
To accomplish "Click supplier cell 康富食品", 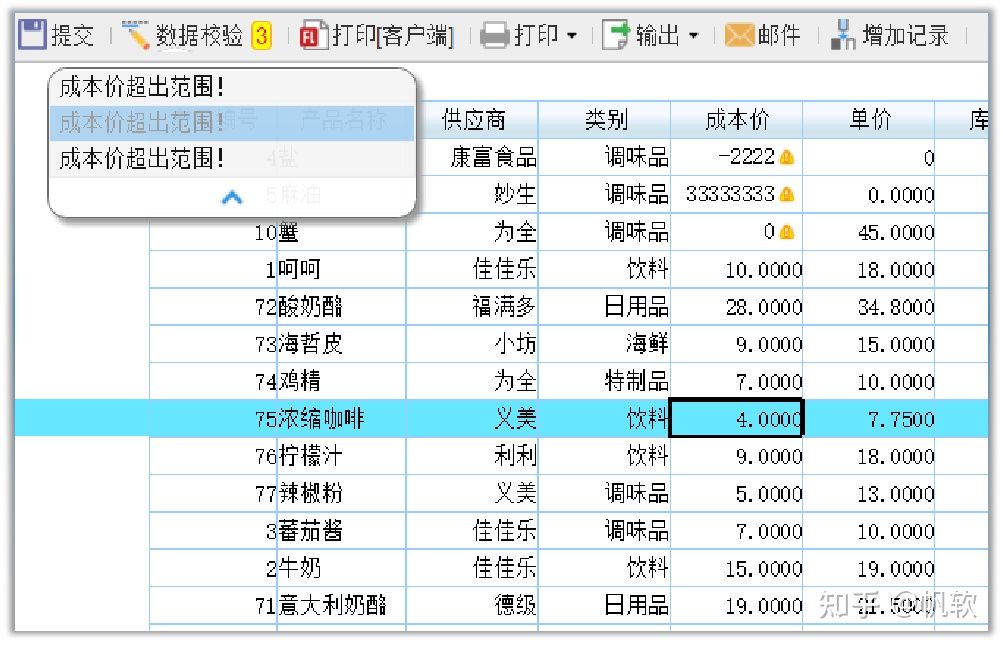I will (x=473, y=157).
